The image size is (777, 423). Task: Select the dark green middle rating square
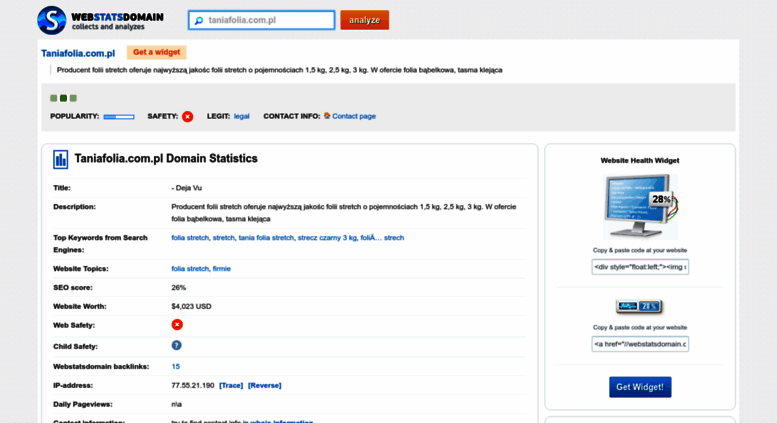click(x=63, y=98)
